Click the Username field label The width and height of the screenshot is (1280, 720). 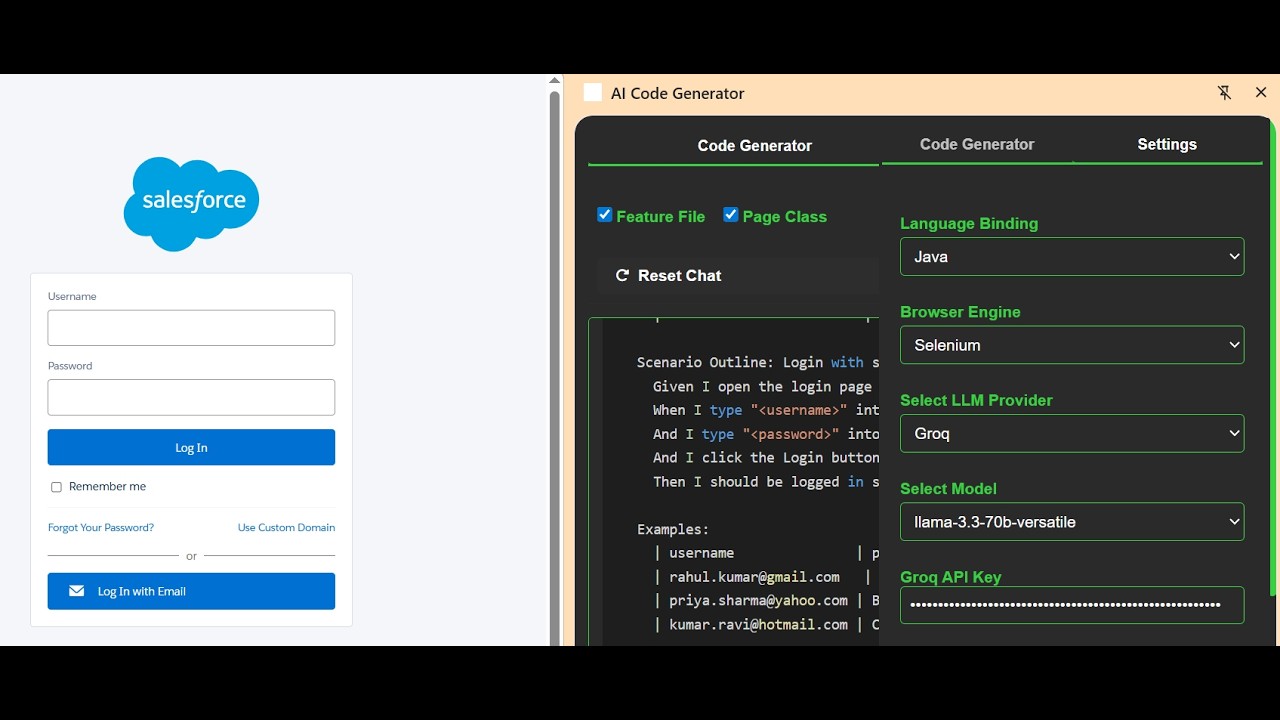[x=72, y=297]
